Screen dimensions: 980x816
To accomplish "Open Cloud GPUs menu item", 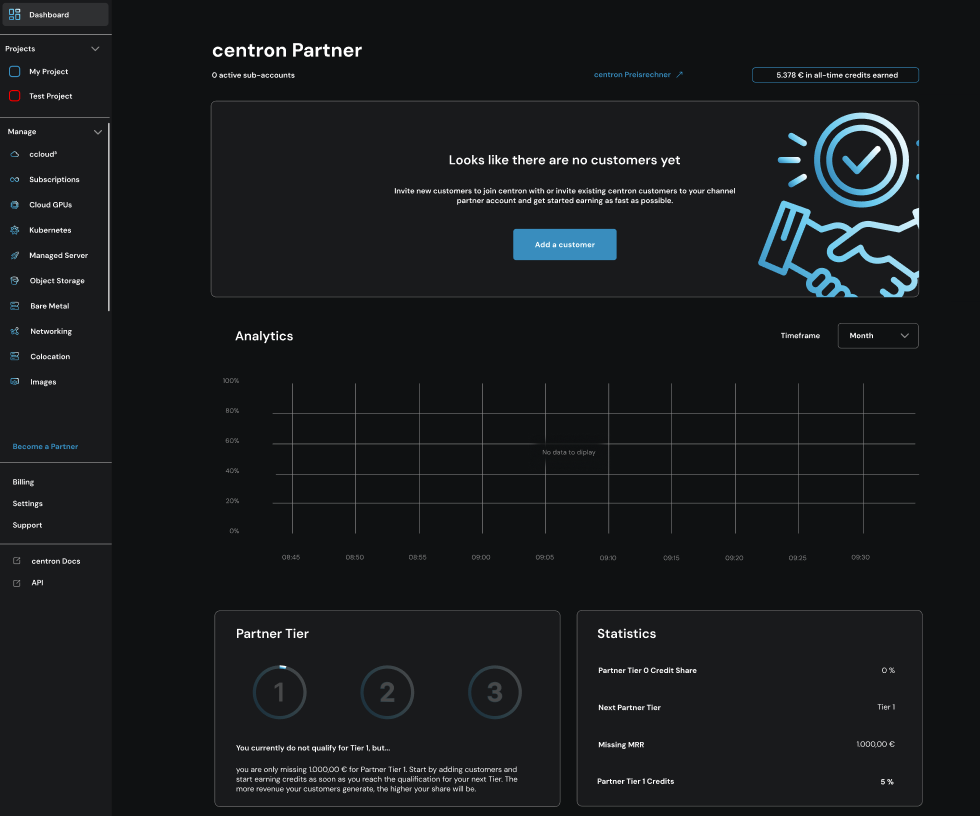I will (x=51, y=205).
